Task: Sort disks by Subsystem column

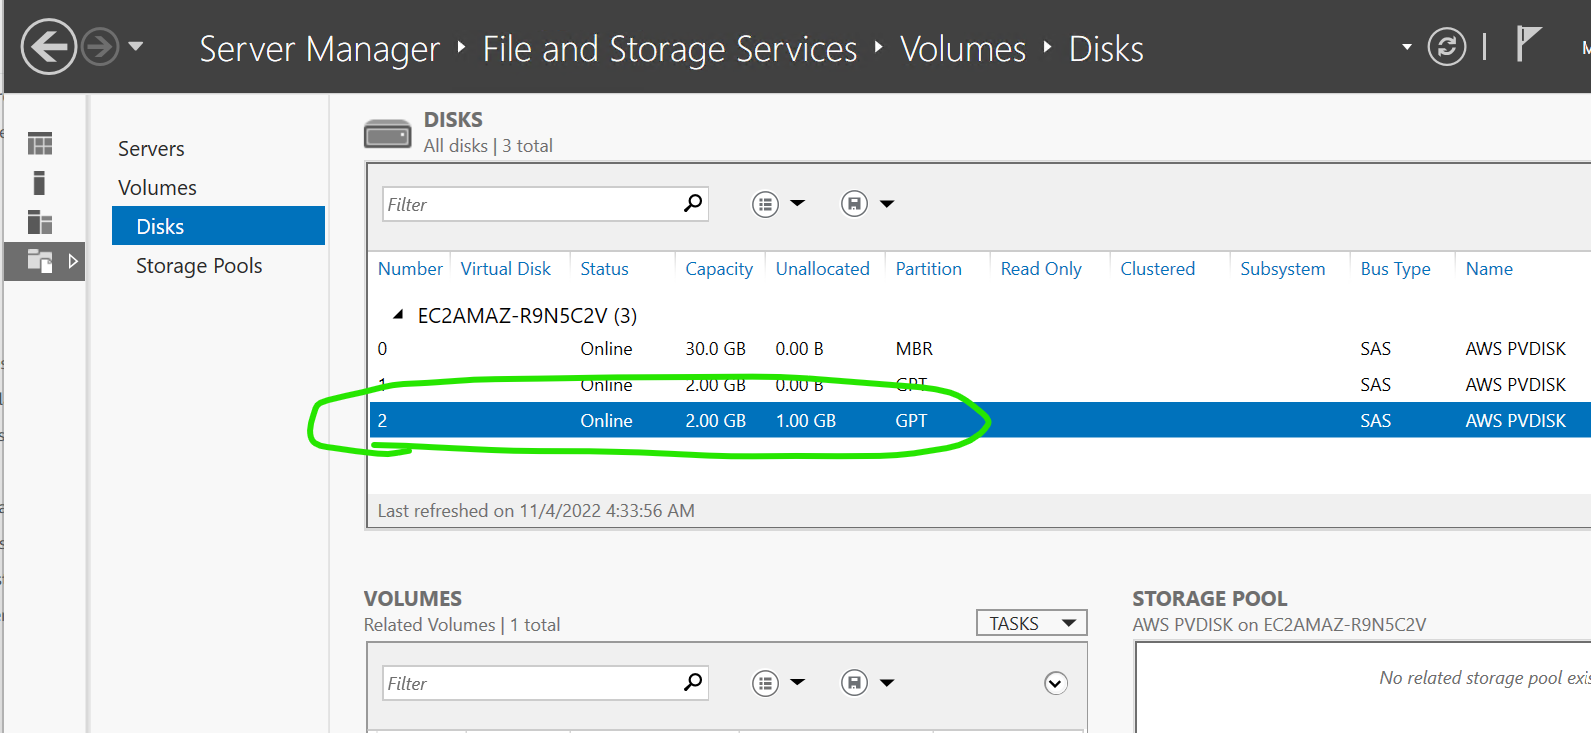Action: 1283,269
